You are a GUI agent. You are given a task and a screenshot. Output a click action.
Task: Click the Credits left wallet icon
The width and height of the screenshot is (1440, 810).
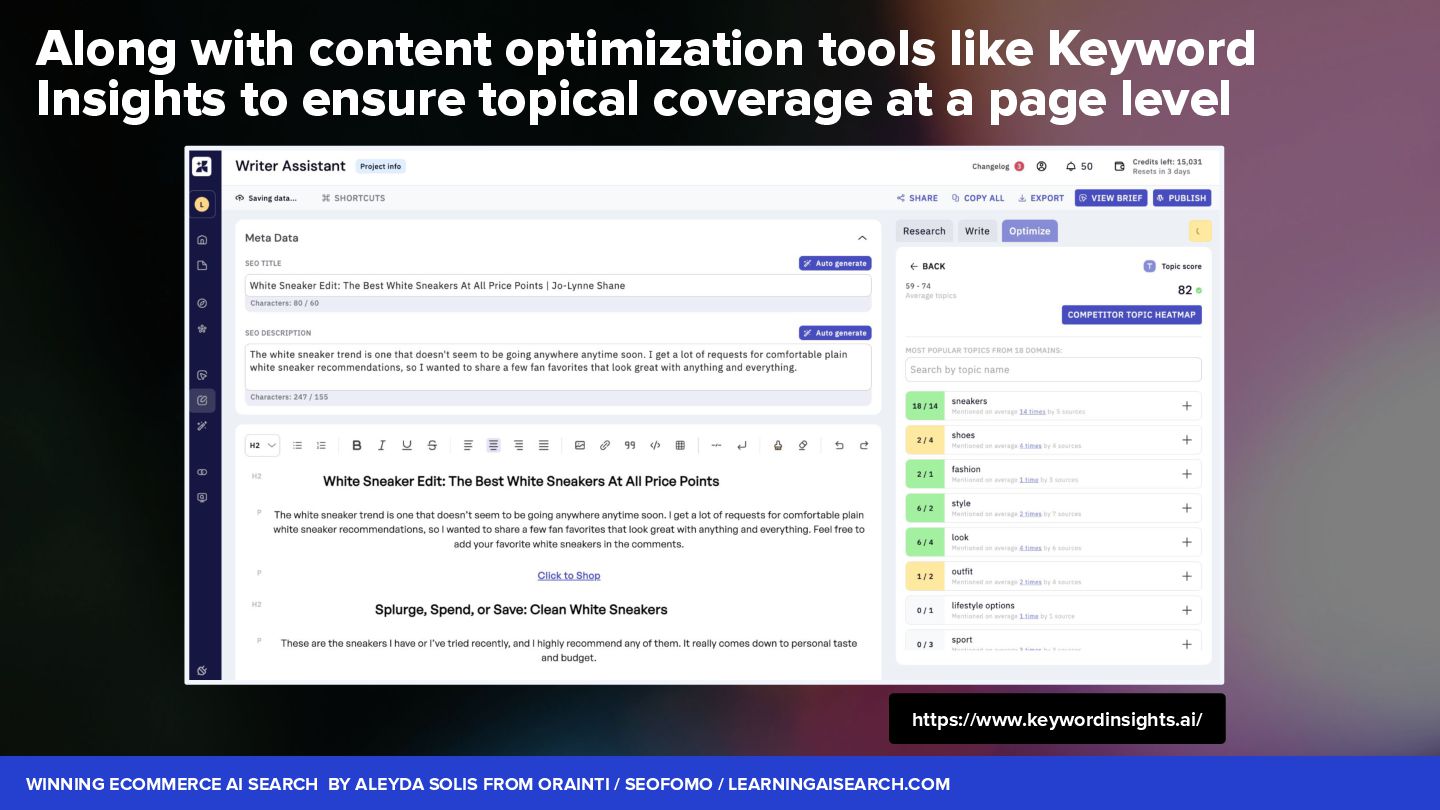click(1121, 166)
